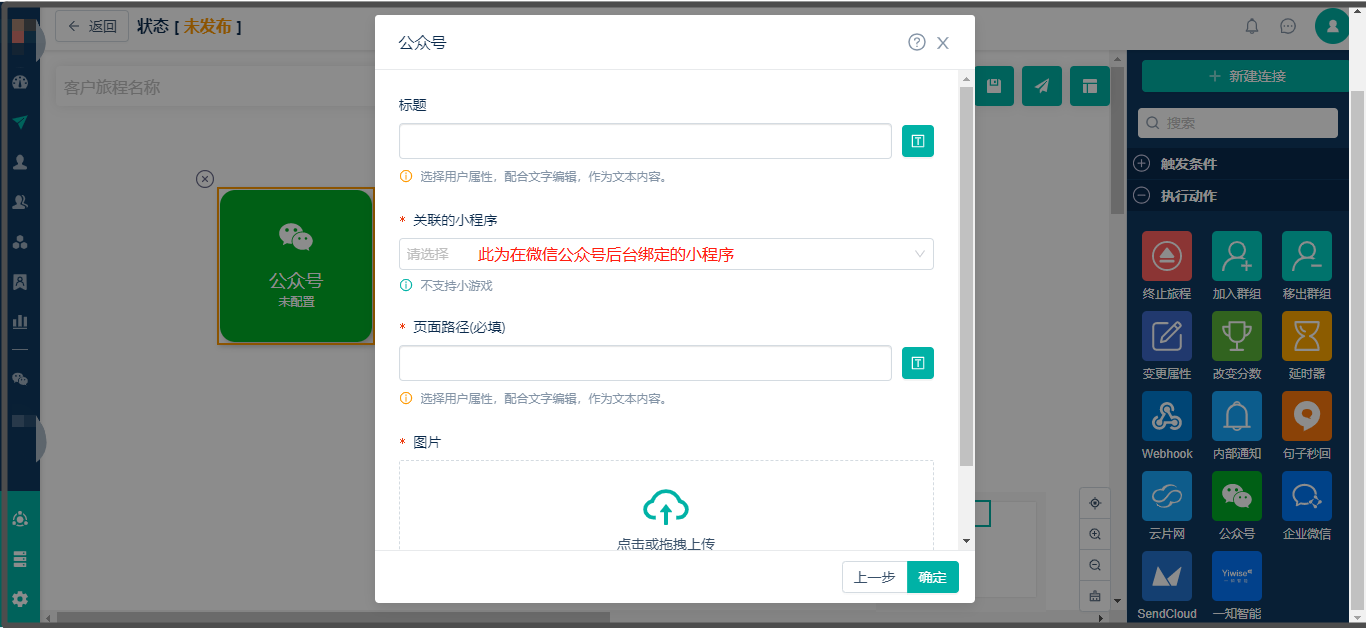The width and height of the screenshot is (1366, 628).
Task: Click the publish paper-plane toolbar icon
Action: (x=1042, y=86)
